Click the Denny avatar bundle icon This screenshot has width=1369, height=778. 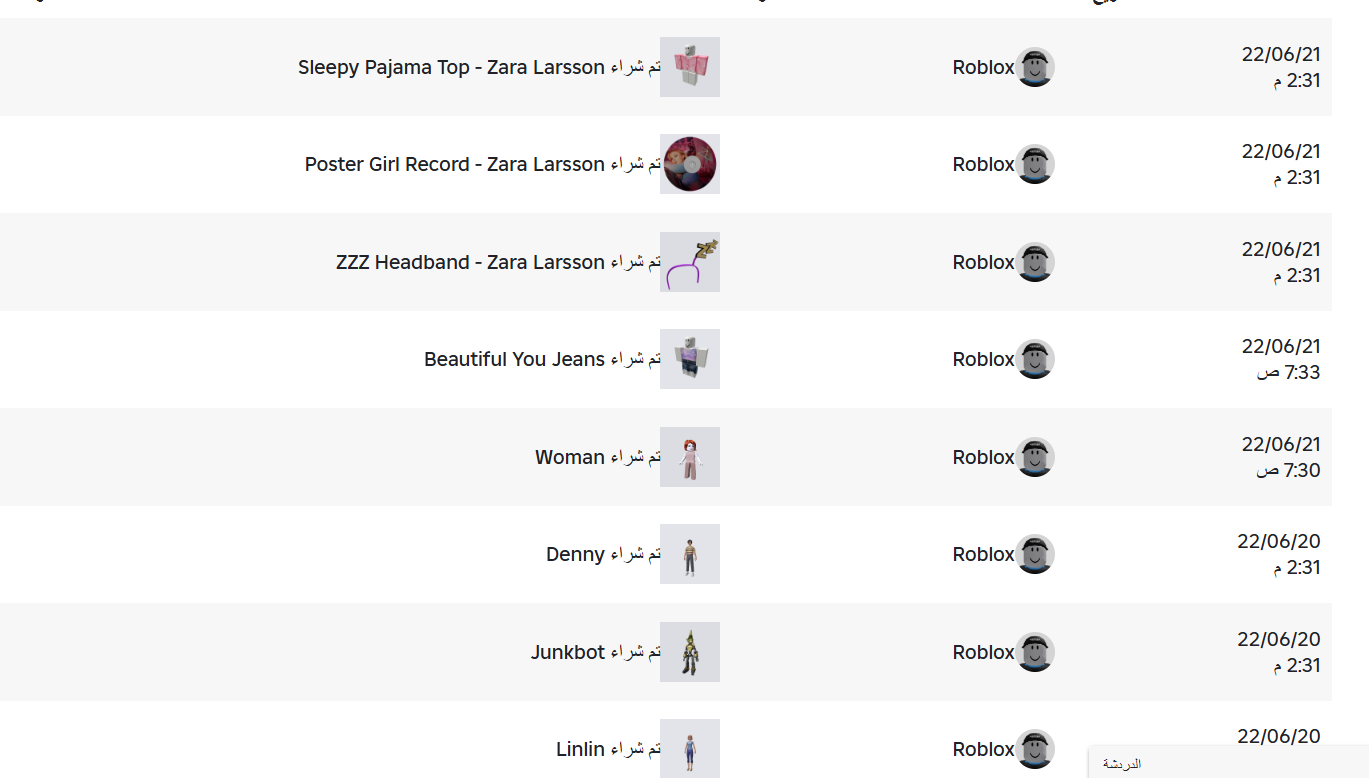[x=690, y=554]
